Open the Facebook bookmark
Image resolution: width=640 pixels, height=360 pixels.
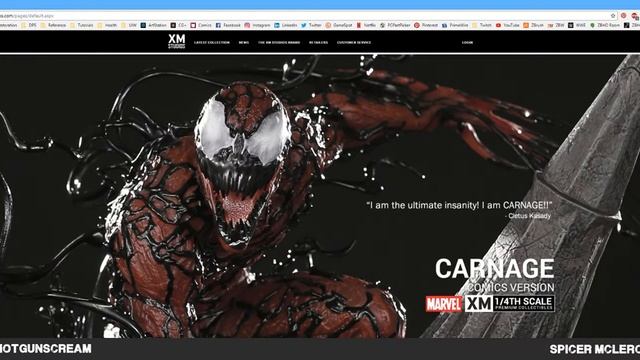coord(228,25)
